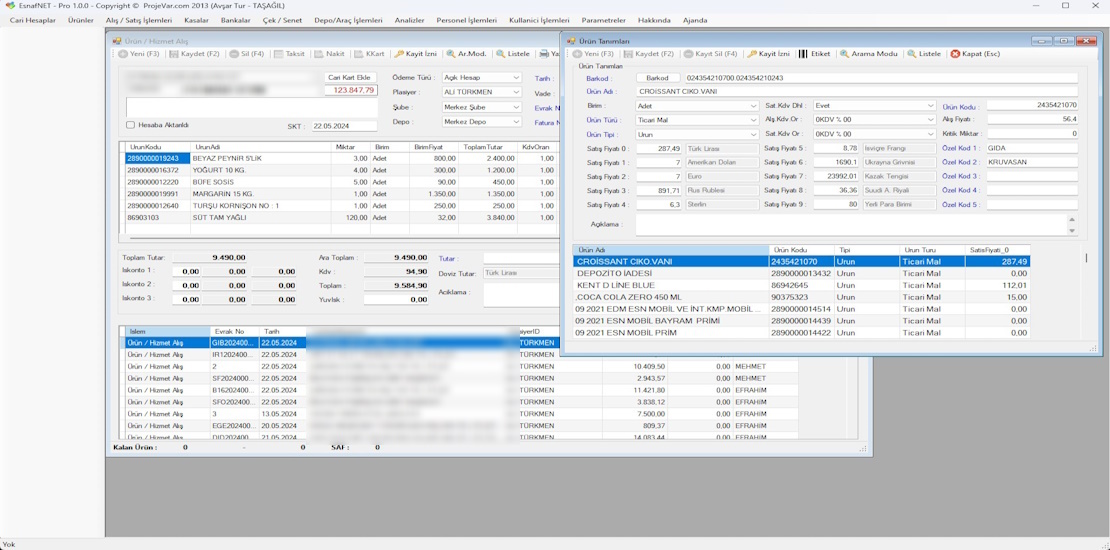Toggle Hesaba Aktarıldı checkbox
Image resolution: width=1110 pixels, height=550 pixels.
point(130,125)
